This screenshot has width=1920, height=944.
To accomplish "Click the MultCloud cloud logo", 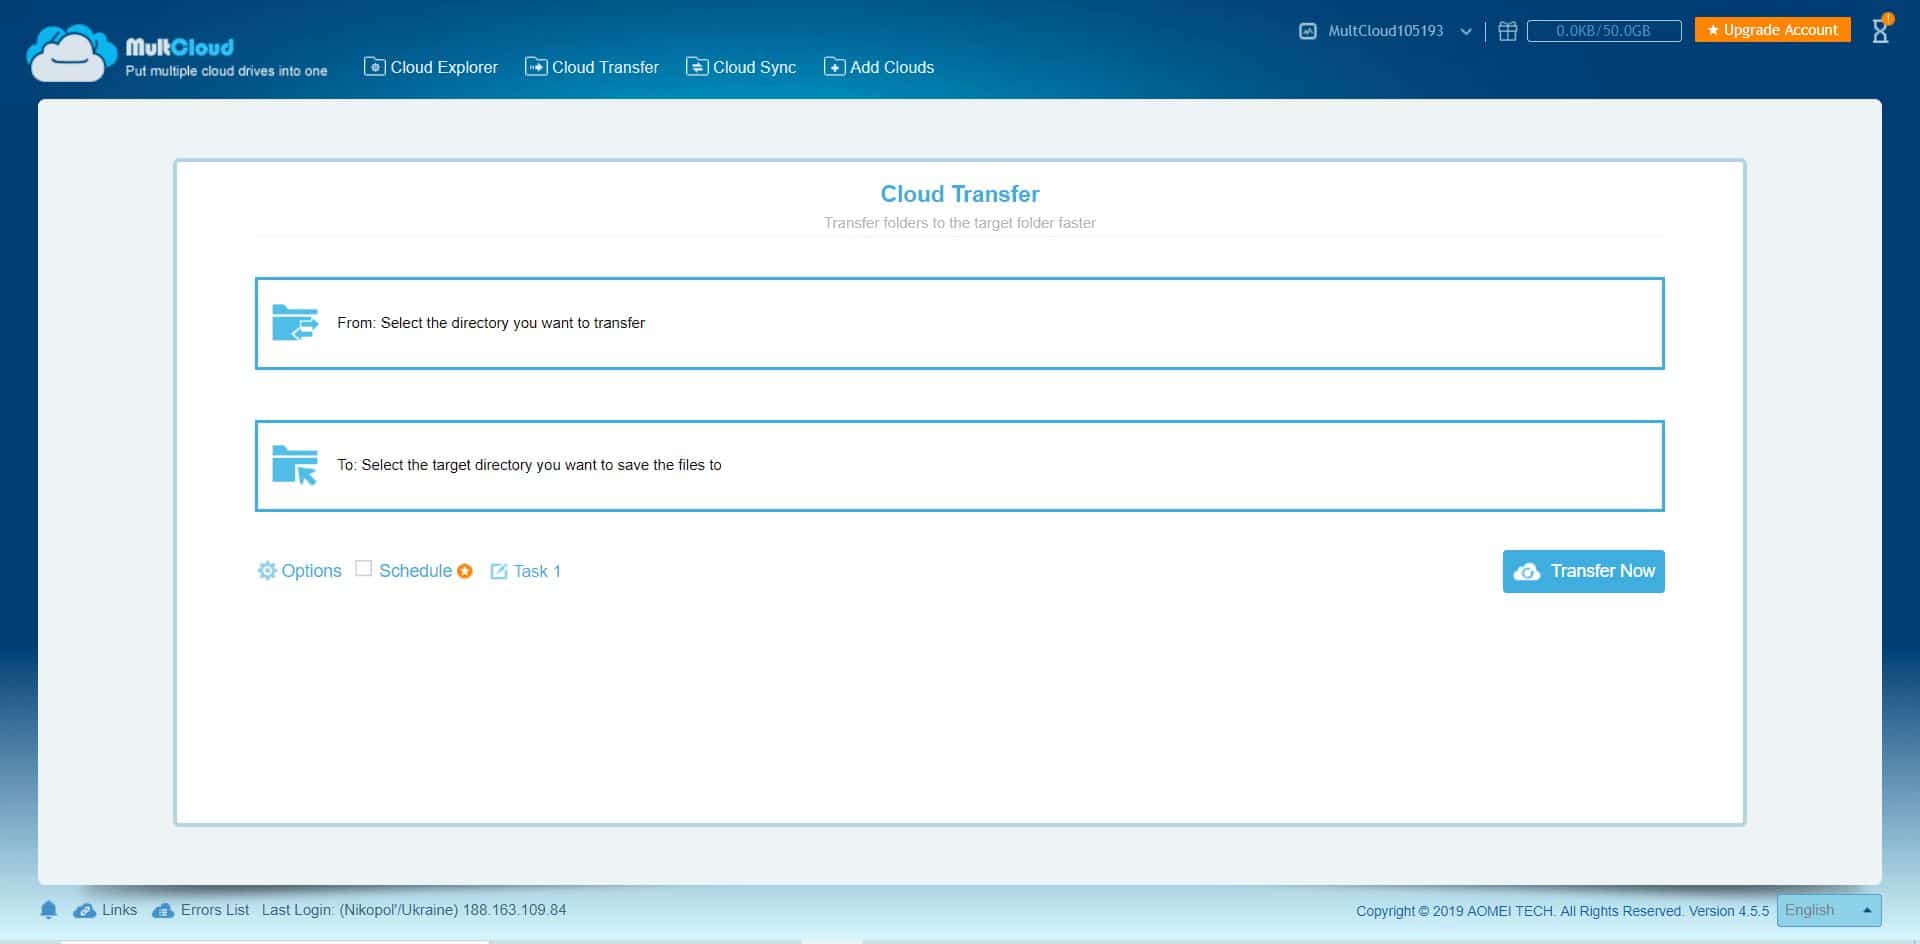I will [70, 53].
